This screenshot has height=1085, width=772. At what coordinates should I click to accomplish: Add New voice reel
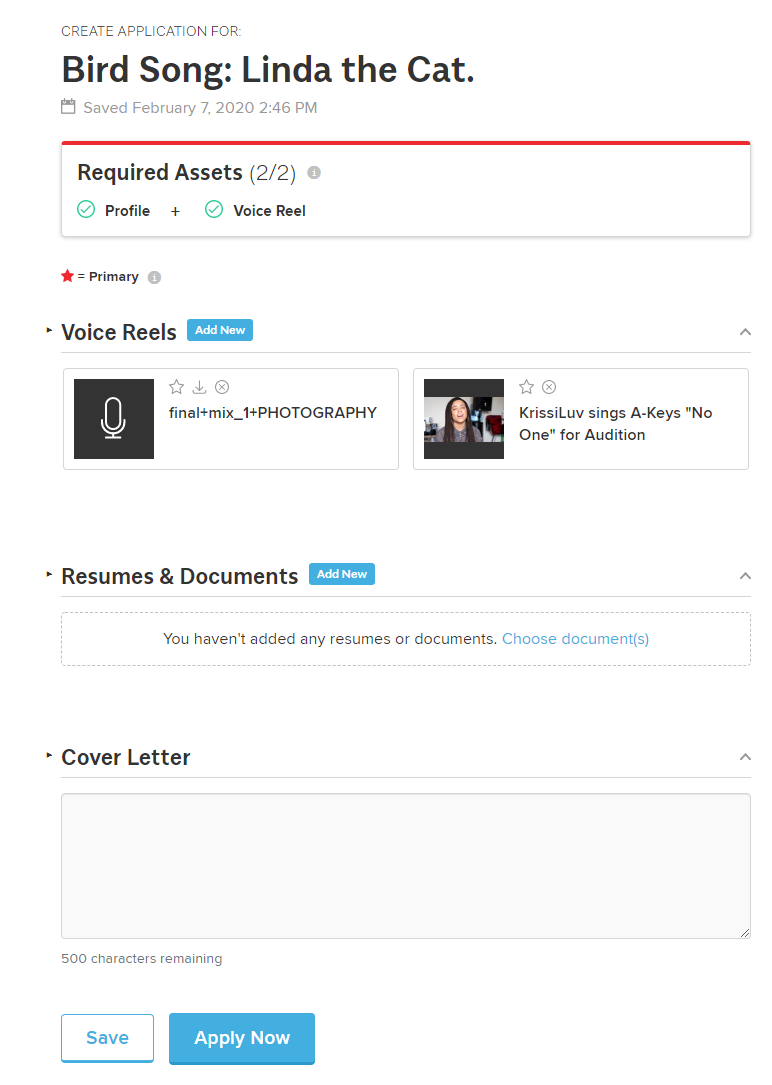(220, 330)
